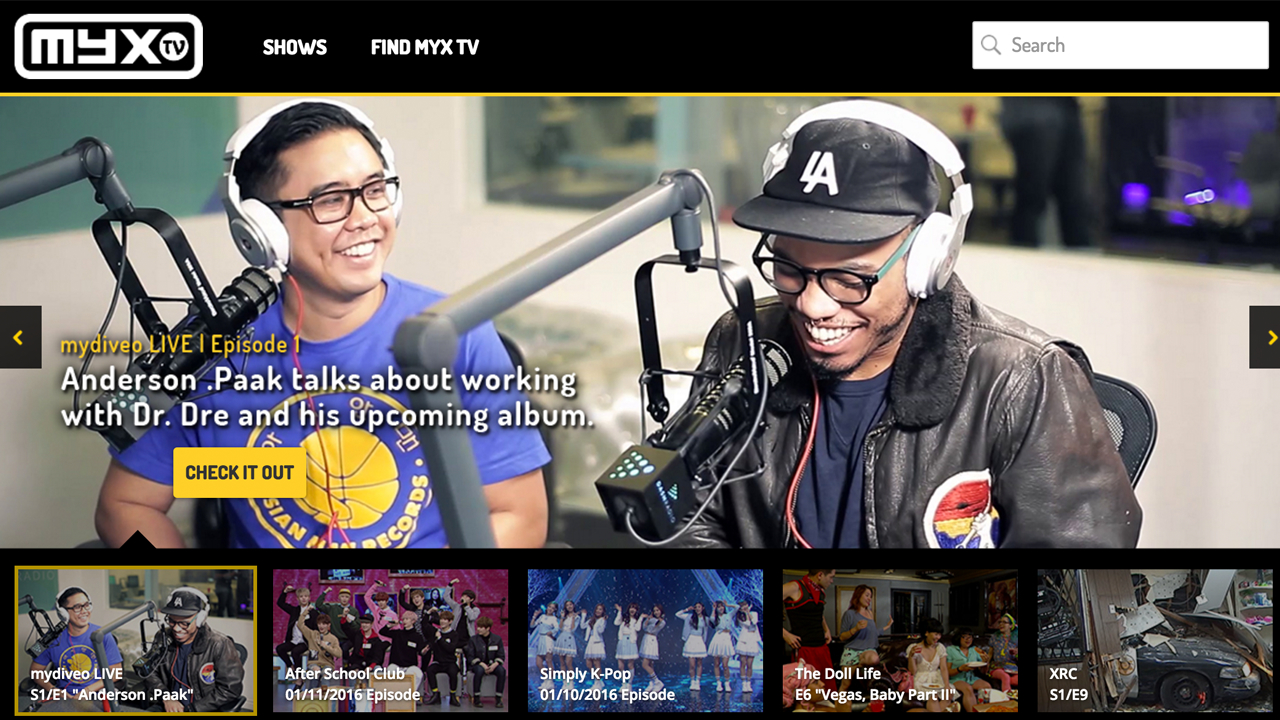Click '01/11/2016 Episode' text under After School Club
The width and height of the screenshot is (1280, 720).
point(353,695)
